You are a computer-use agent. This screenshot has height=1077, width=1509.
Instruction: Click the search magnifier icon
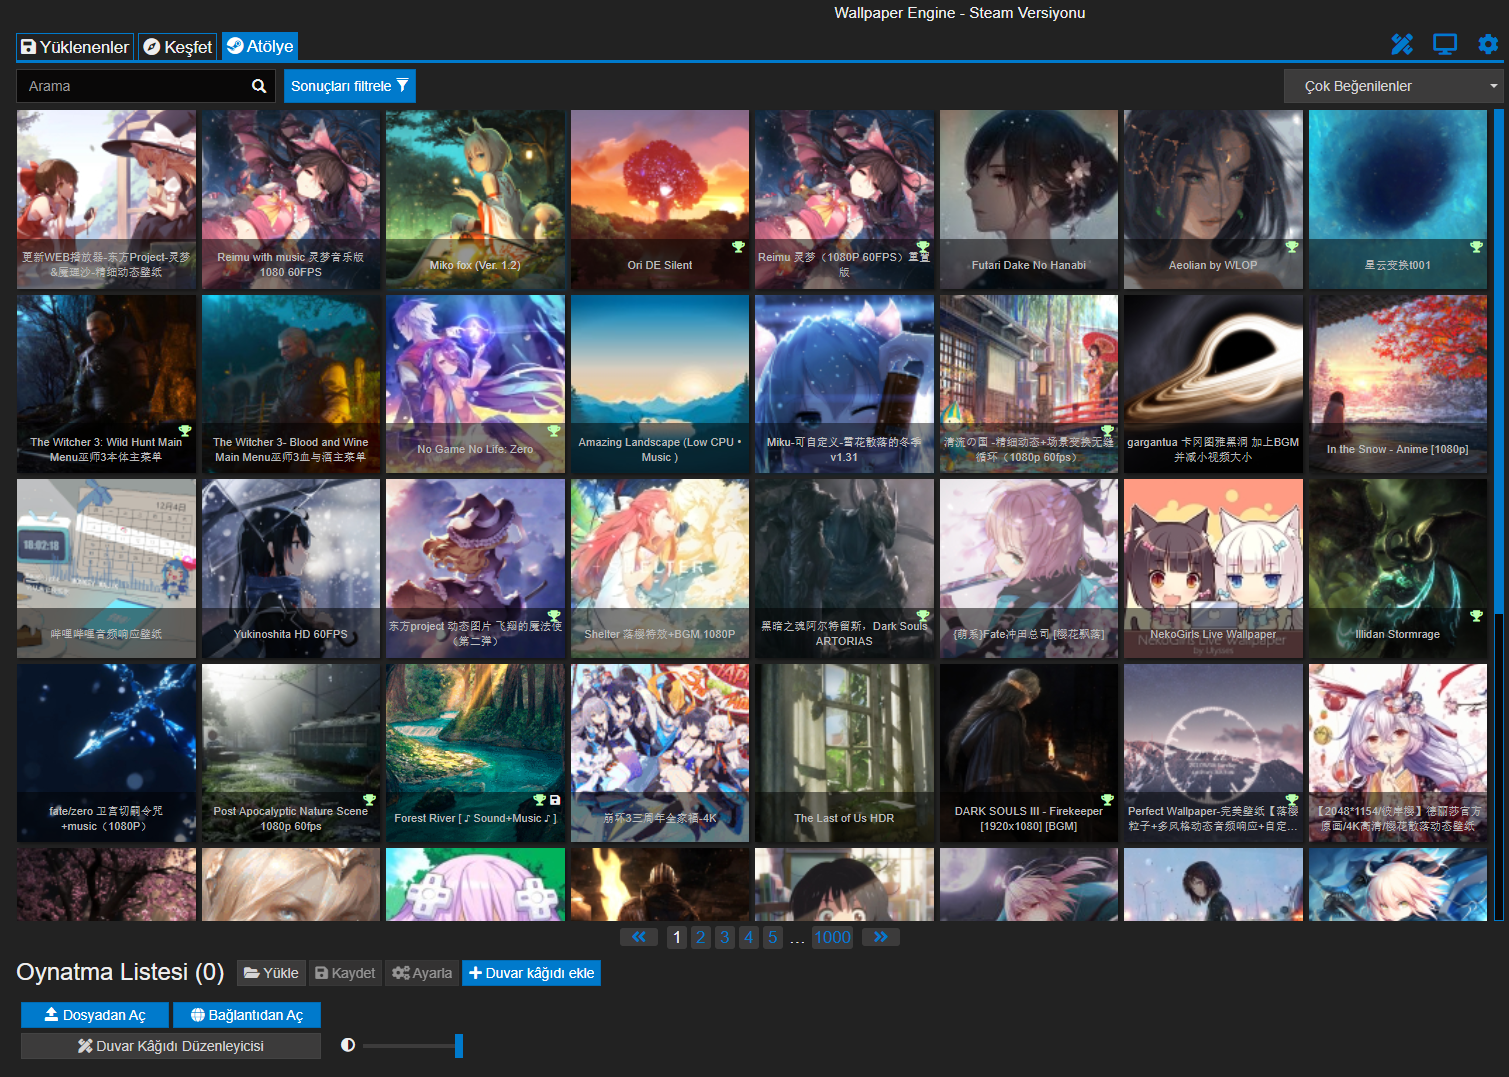point(259,86)
